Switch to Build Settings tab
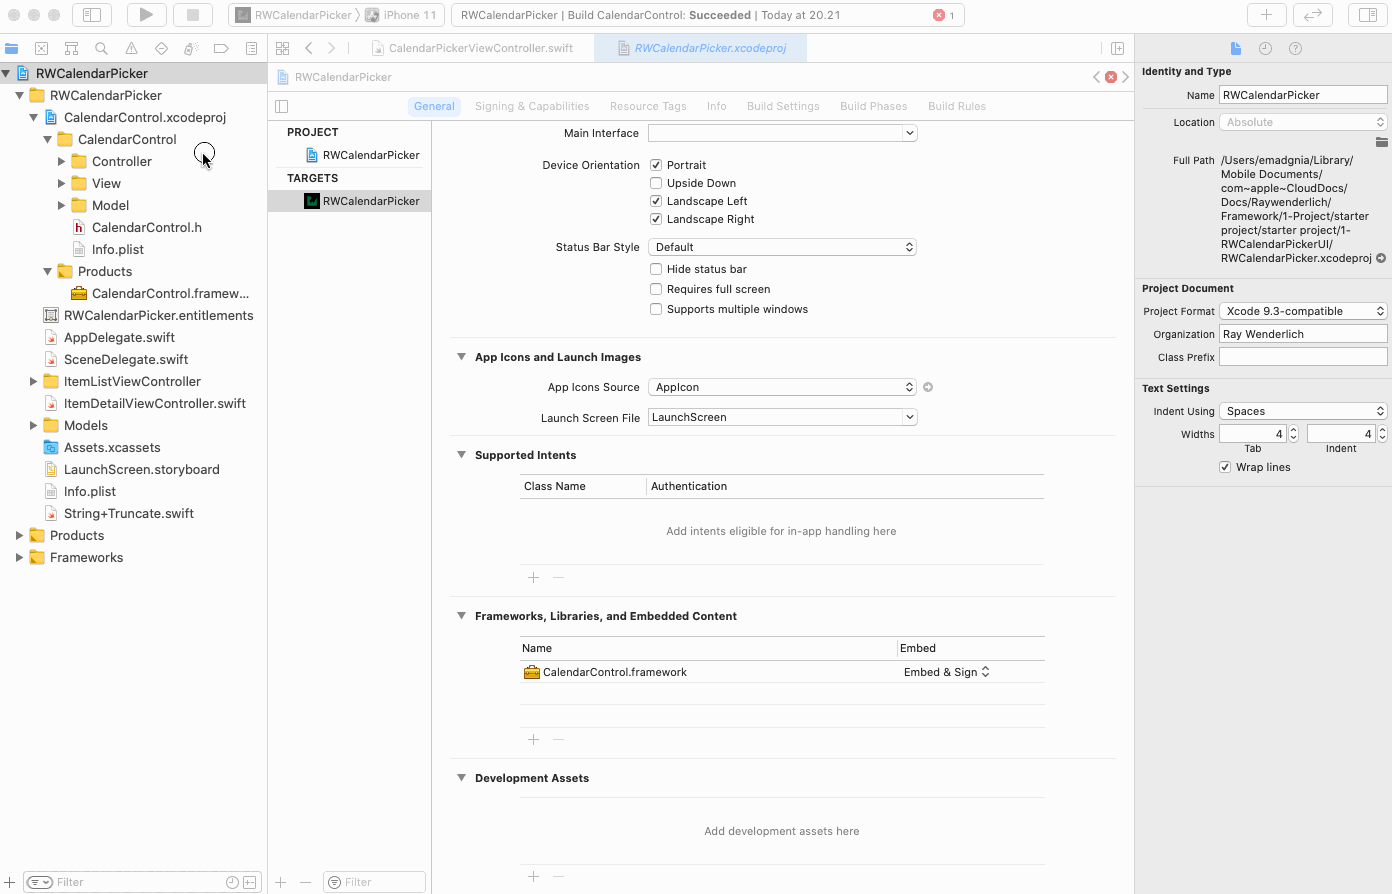The height and width of the screenshot is (894, 1392). (x=783, y=106)
